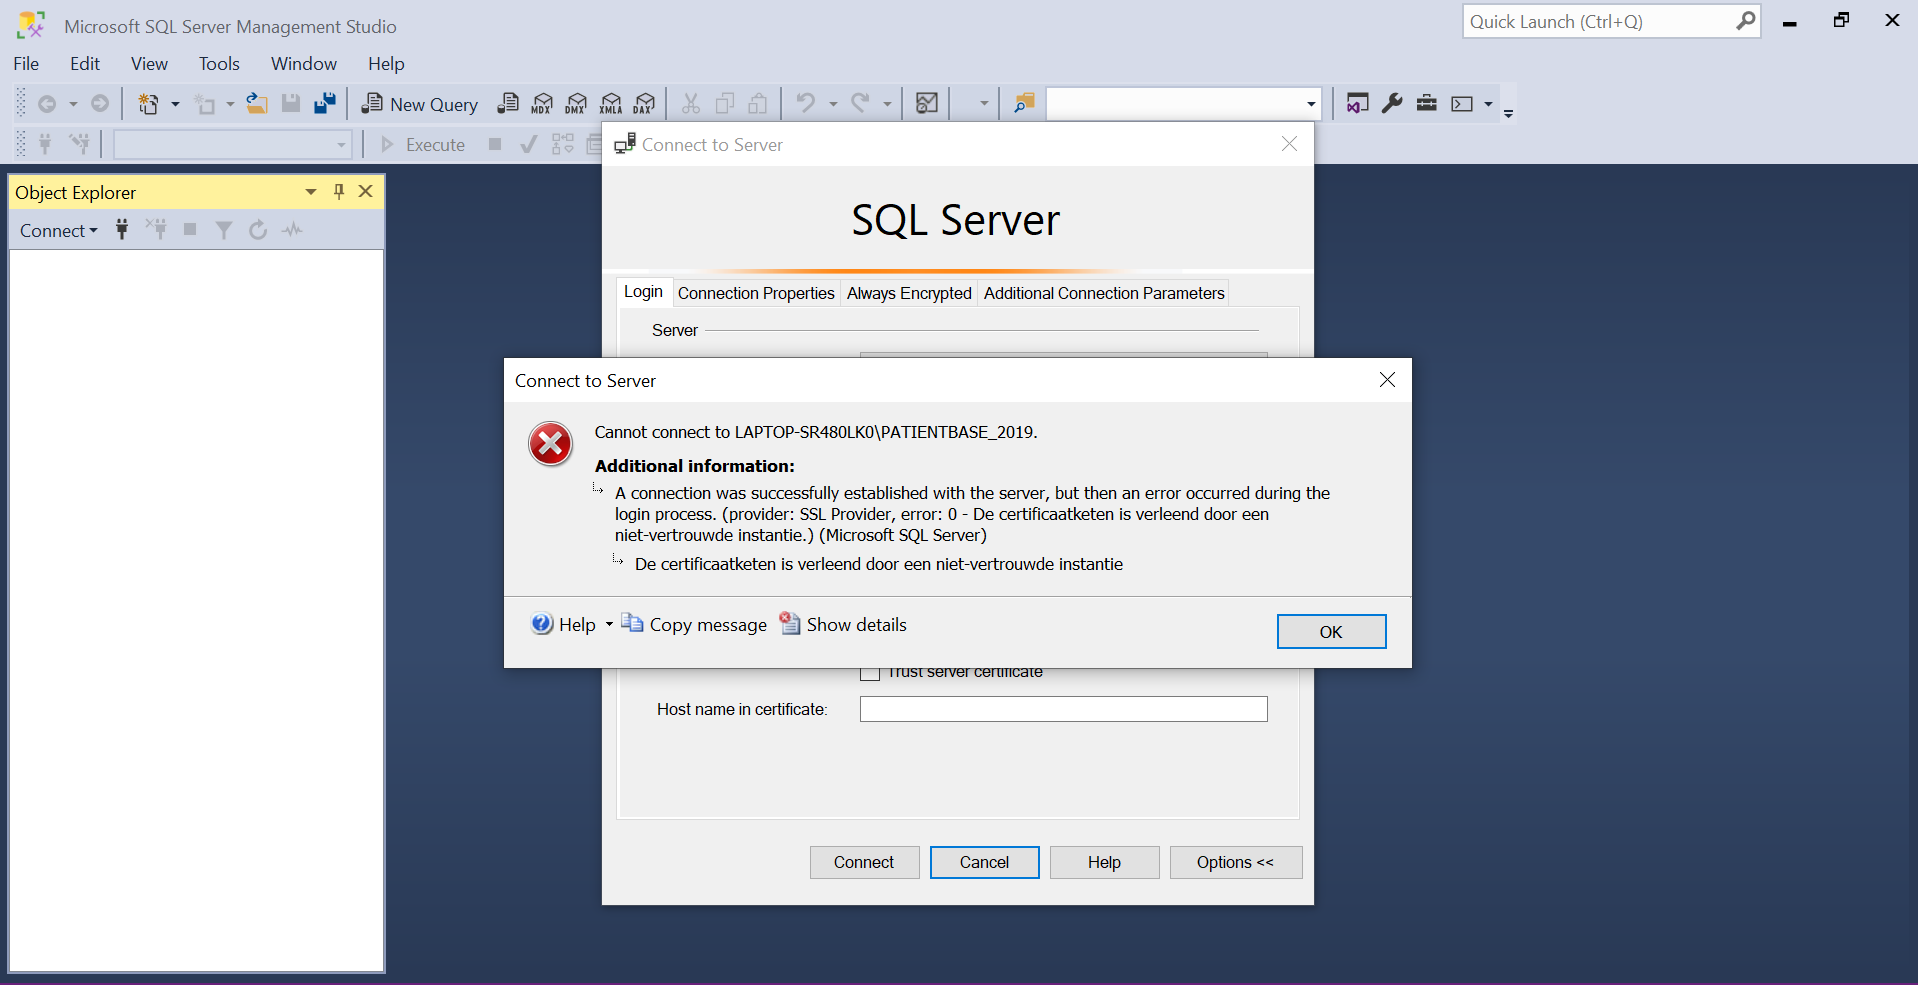Pin the Object Explorer panel
This screenshot has width=1918, height=985.
[339, 192]
